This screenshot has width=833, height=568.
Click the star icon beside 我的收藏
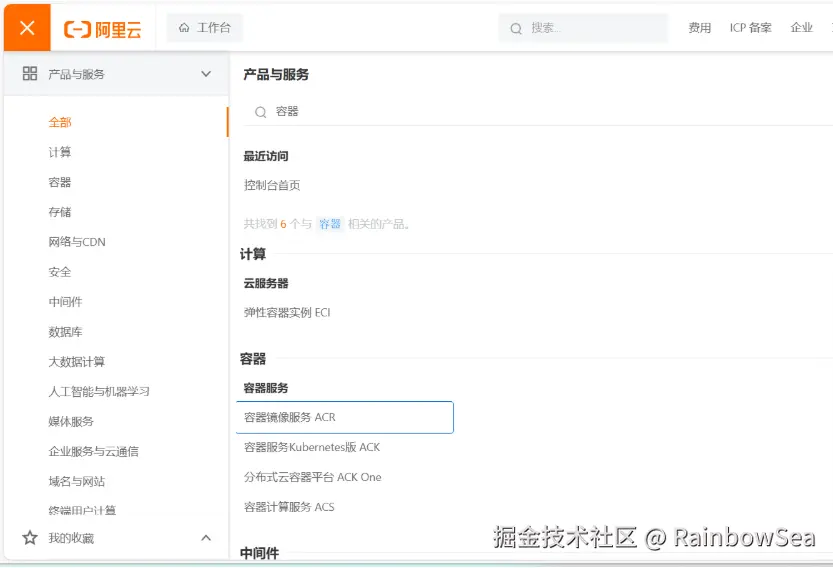[x=30, y=538]
